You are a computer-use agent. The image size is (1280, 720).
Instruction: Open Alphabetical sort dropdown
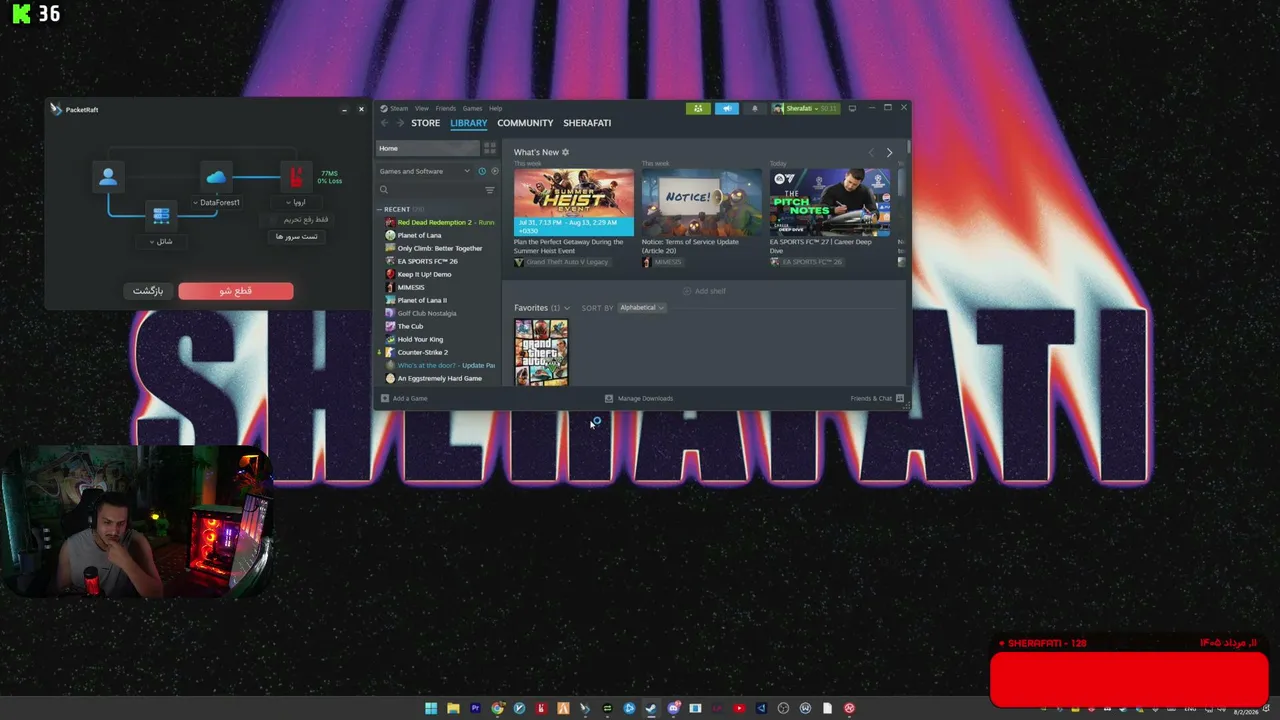click(642, 308)
